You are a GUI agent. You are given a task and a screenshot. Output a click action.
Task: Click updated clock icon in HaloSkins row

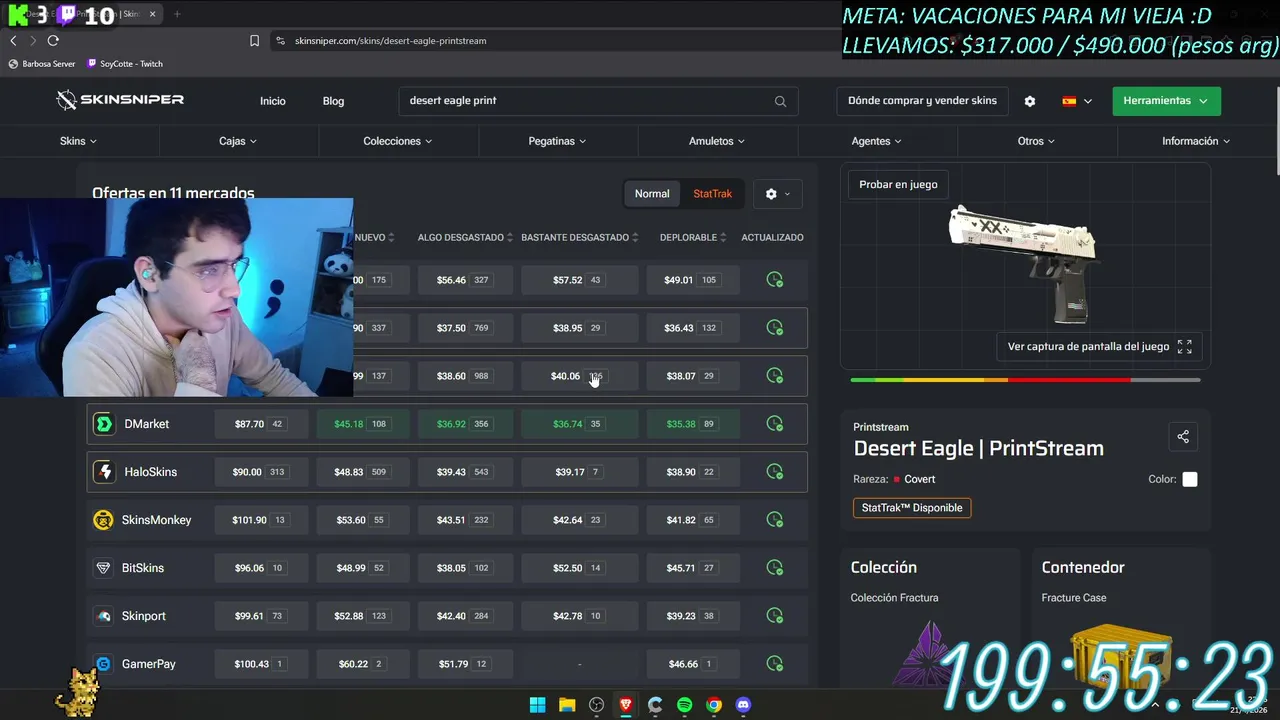click(x=774, y=472)
